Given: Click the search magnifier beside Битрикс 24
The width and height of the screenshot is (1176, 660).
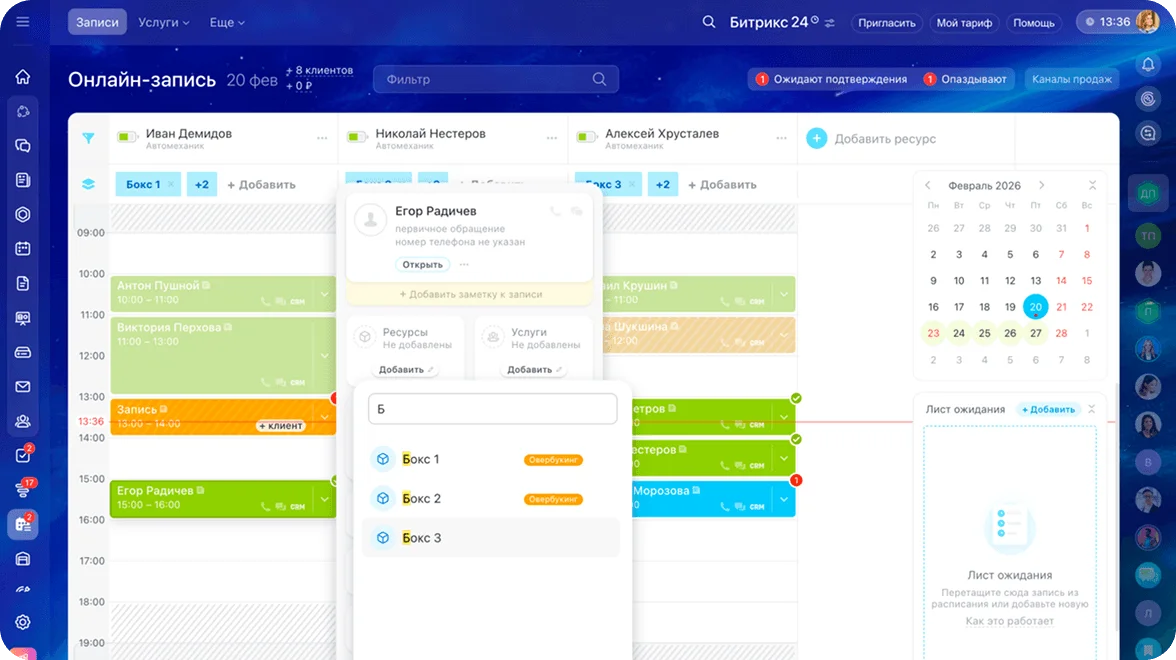Looking at the screenshot, I should [709, 22].
